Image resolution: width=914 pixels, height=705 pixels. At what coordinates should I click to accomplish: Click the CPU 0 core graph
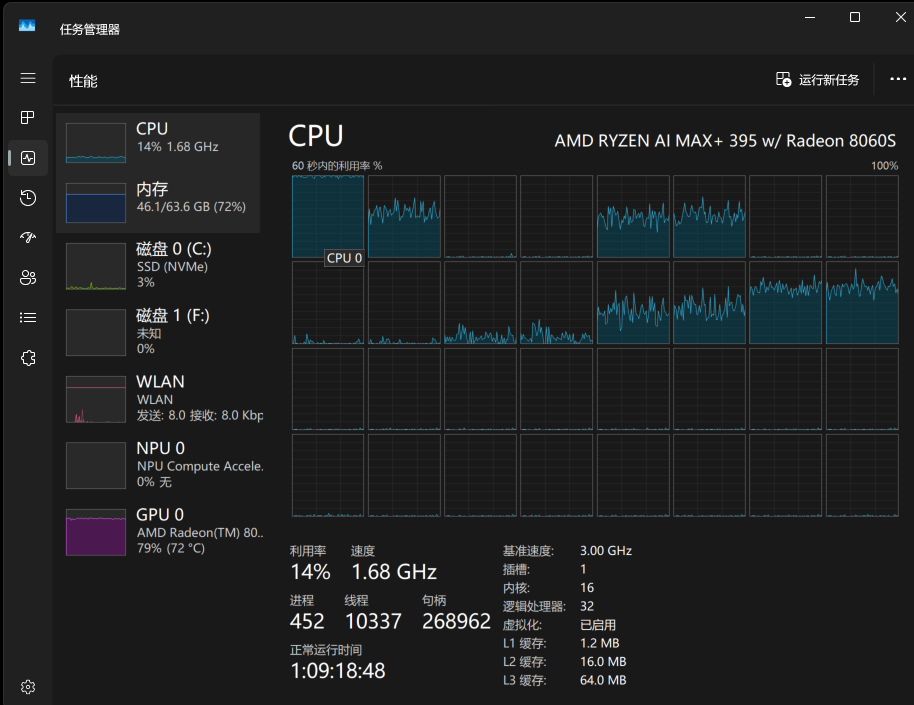coord(328,216)
